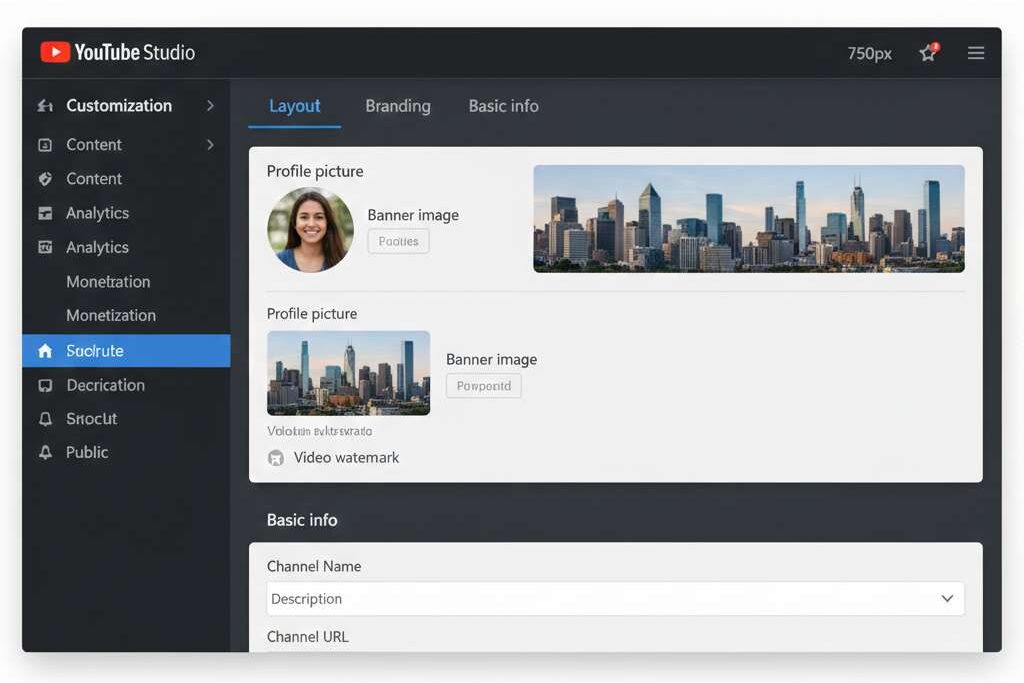Click the icon beside first Analytics item
The image size is (1024, 683).
45,213
